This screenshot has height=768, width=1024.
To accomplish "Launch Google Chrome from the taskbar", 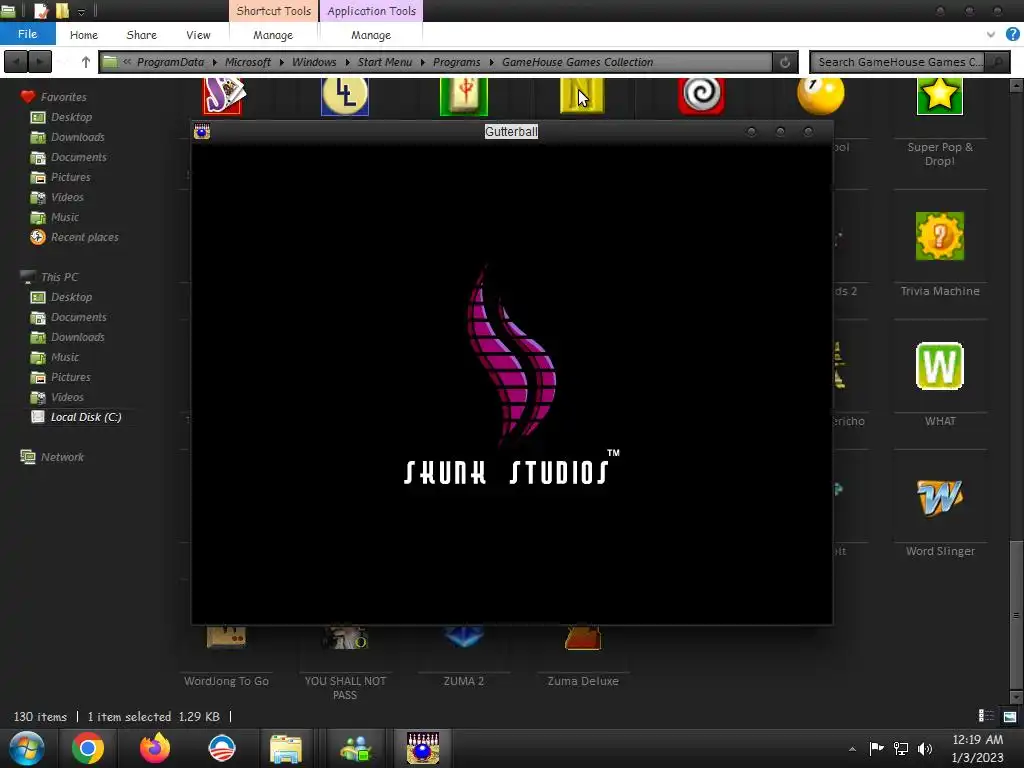I will click(88, 748).
